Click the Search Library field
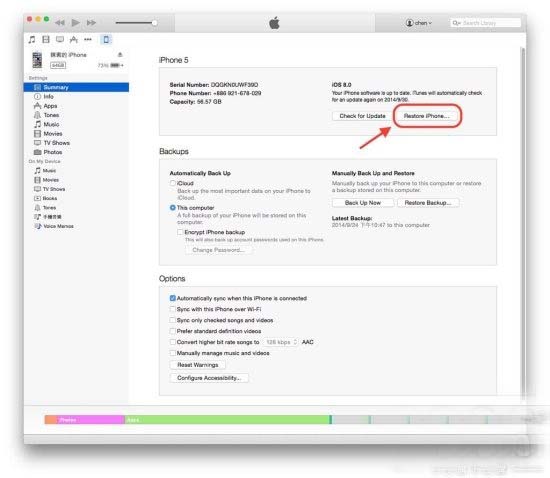This screenshot has width=550, height=478. pyautogui.click(x=485, y=23)
